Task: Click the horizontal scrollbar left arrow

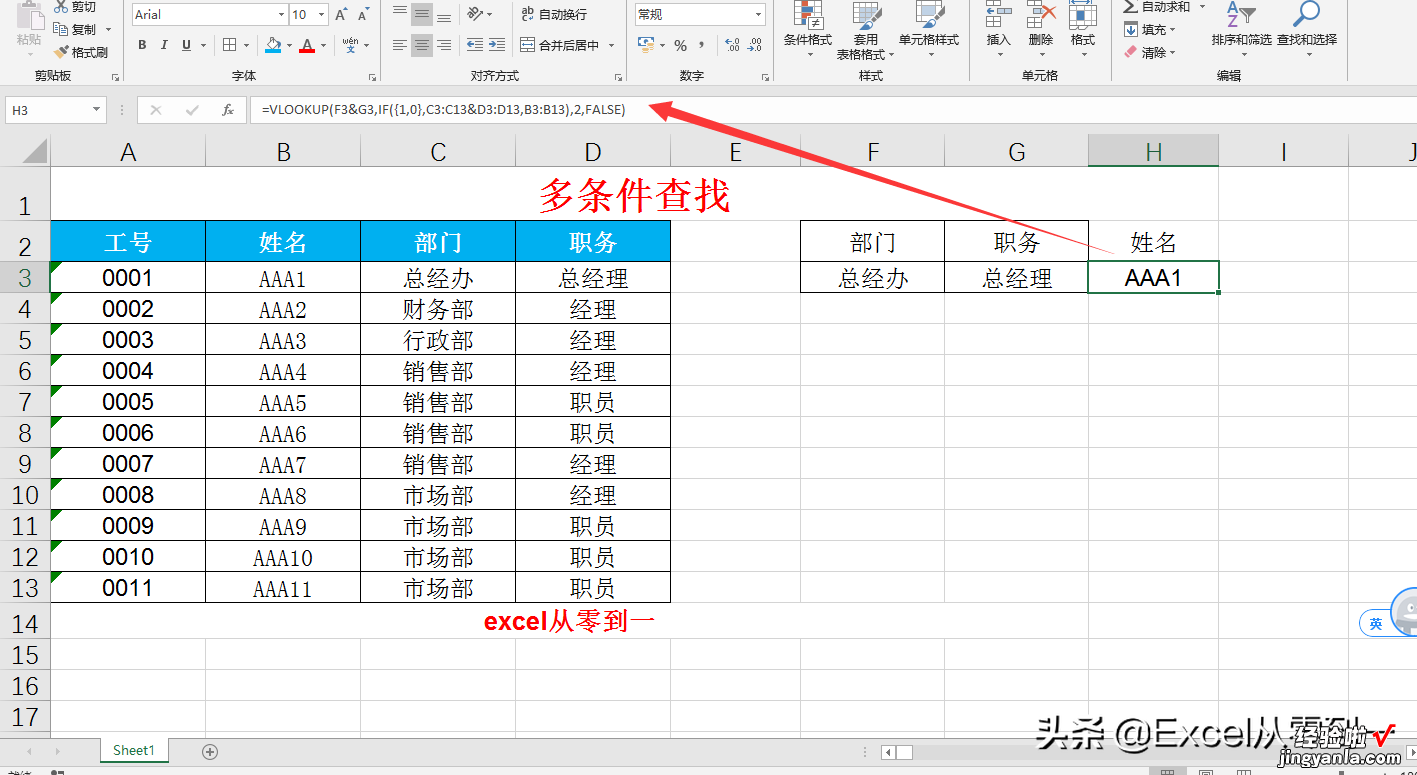Action: coord(886,752)
